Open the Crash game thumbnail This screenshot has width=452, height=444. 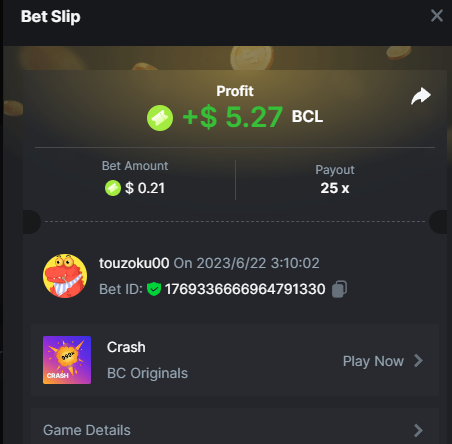(x=67, y=360)
